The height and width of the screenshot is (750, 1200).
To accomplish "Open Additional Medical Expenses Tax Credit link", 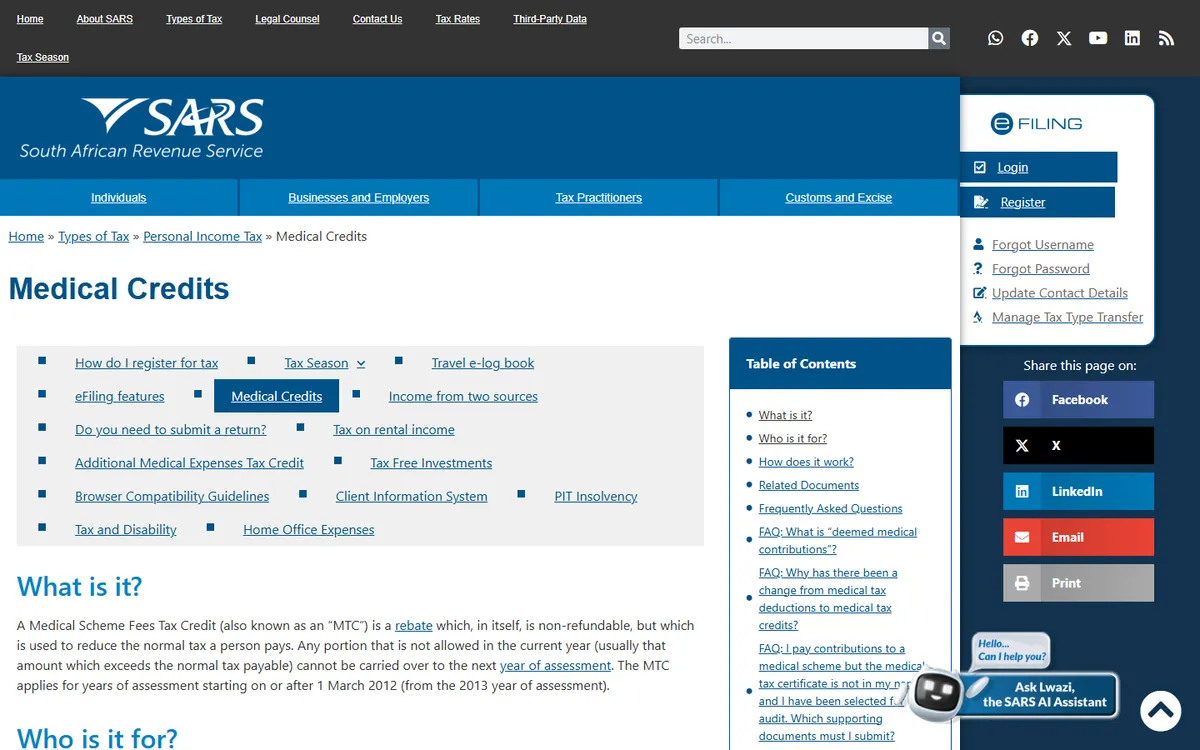I will (189, 463).
